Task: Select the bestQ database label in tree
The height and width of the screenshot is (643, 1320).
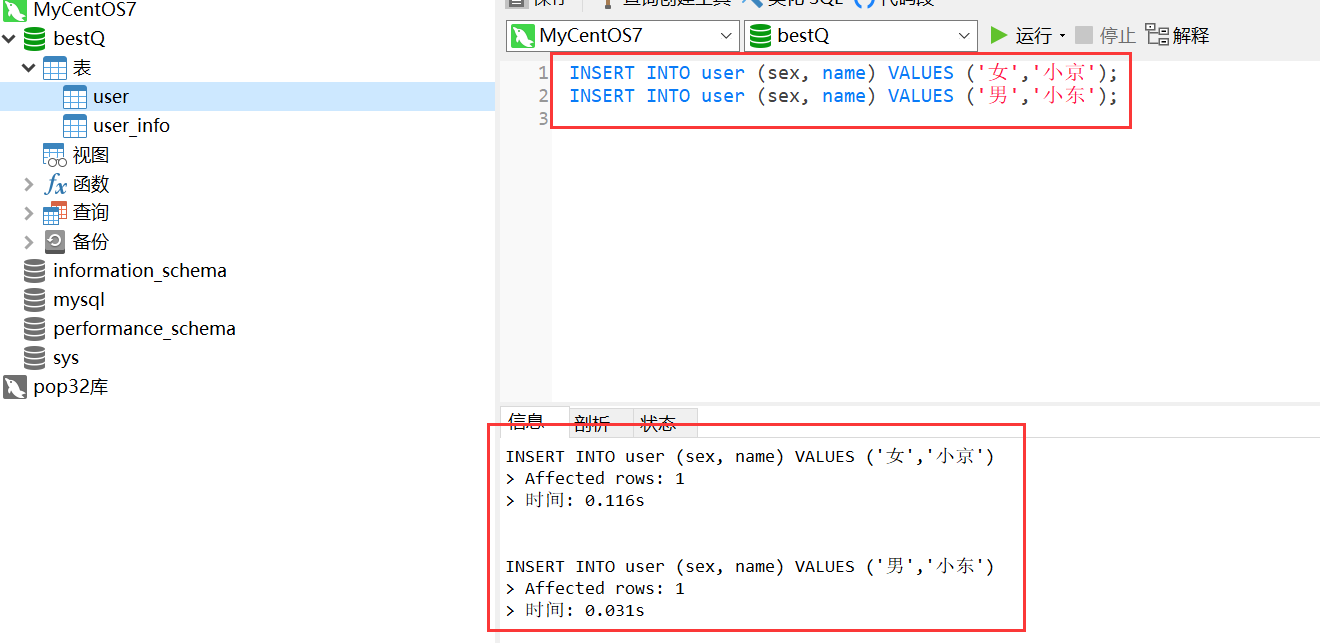Action: point(79,39)
